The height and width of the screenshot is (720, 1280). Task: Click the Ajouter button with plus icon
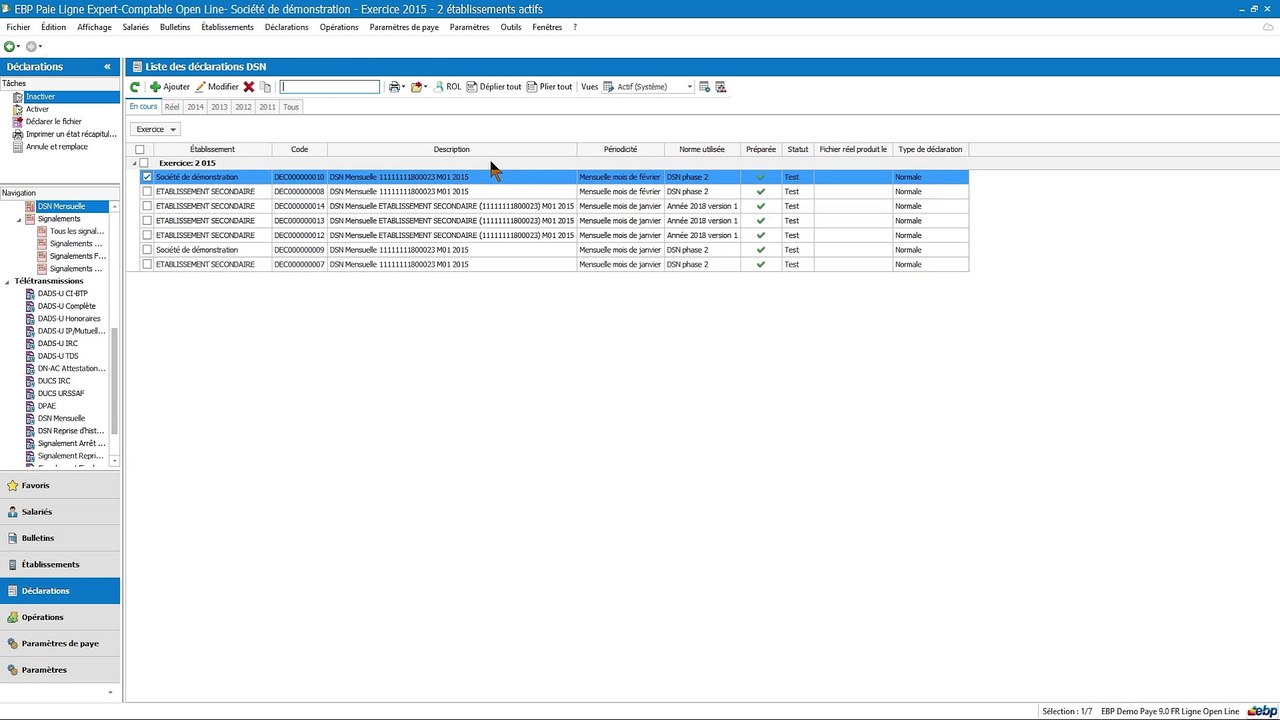(x=169, y=87)
